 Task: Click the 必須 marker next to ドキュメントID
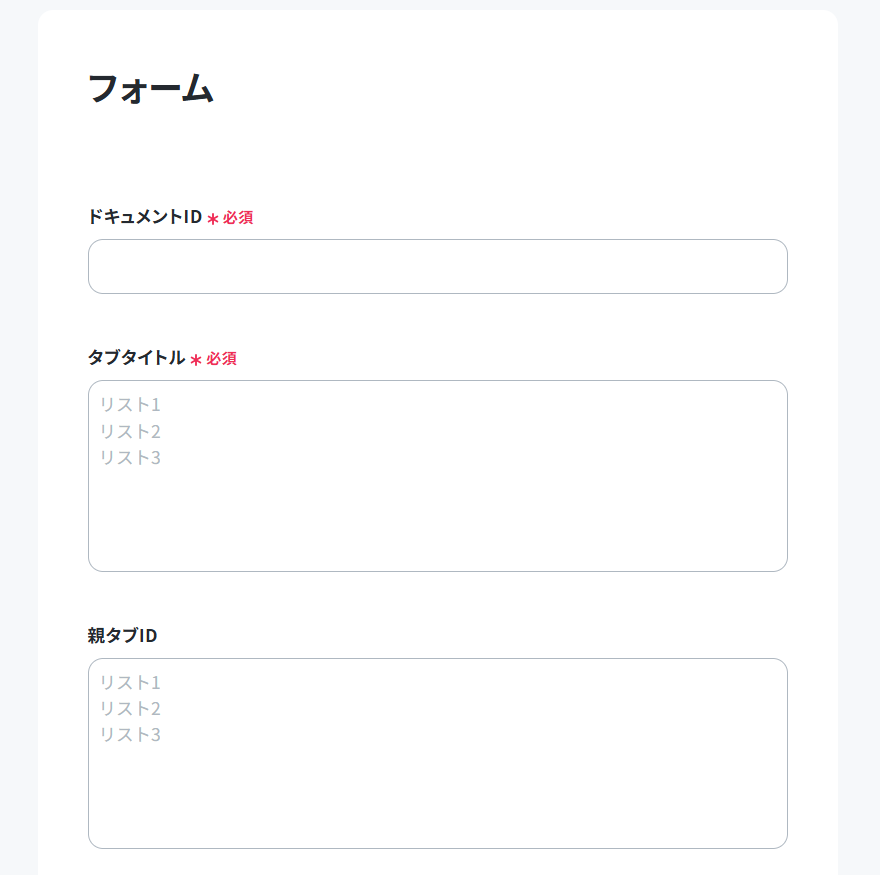pyautogui.click(x=238, y=217)
